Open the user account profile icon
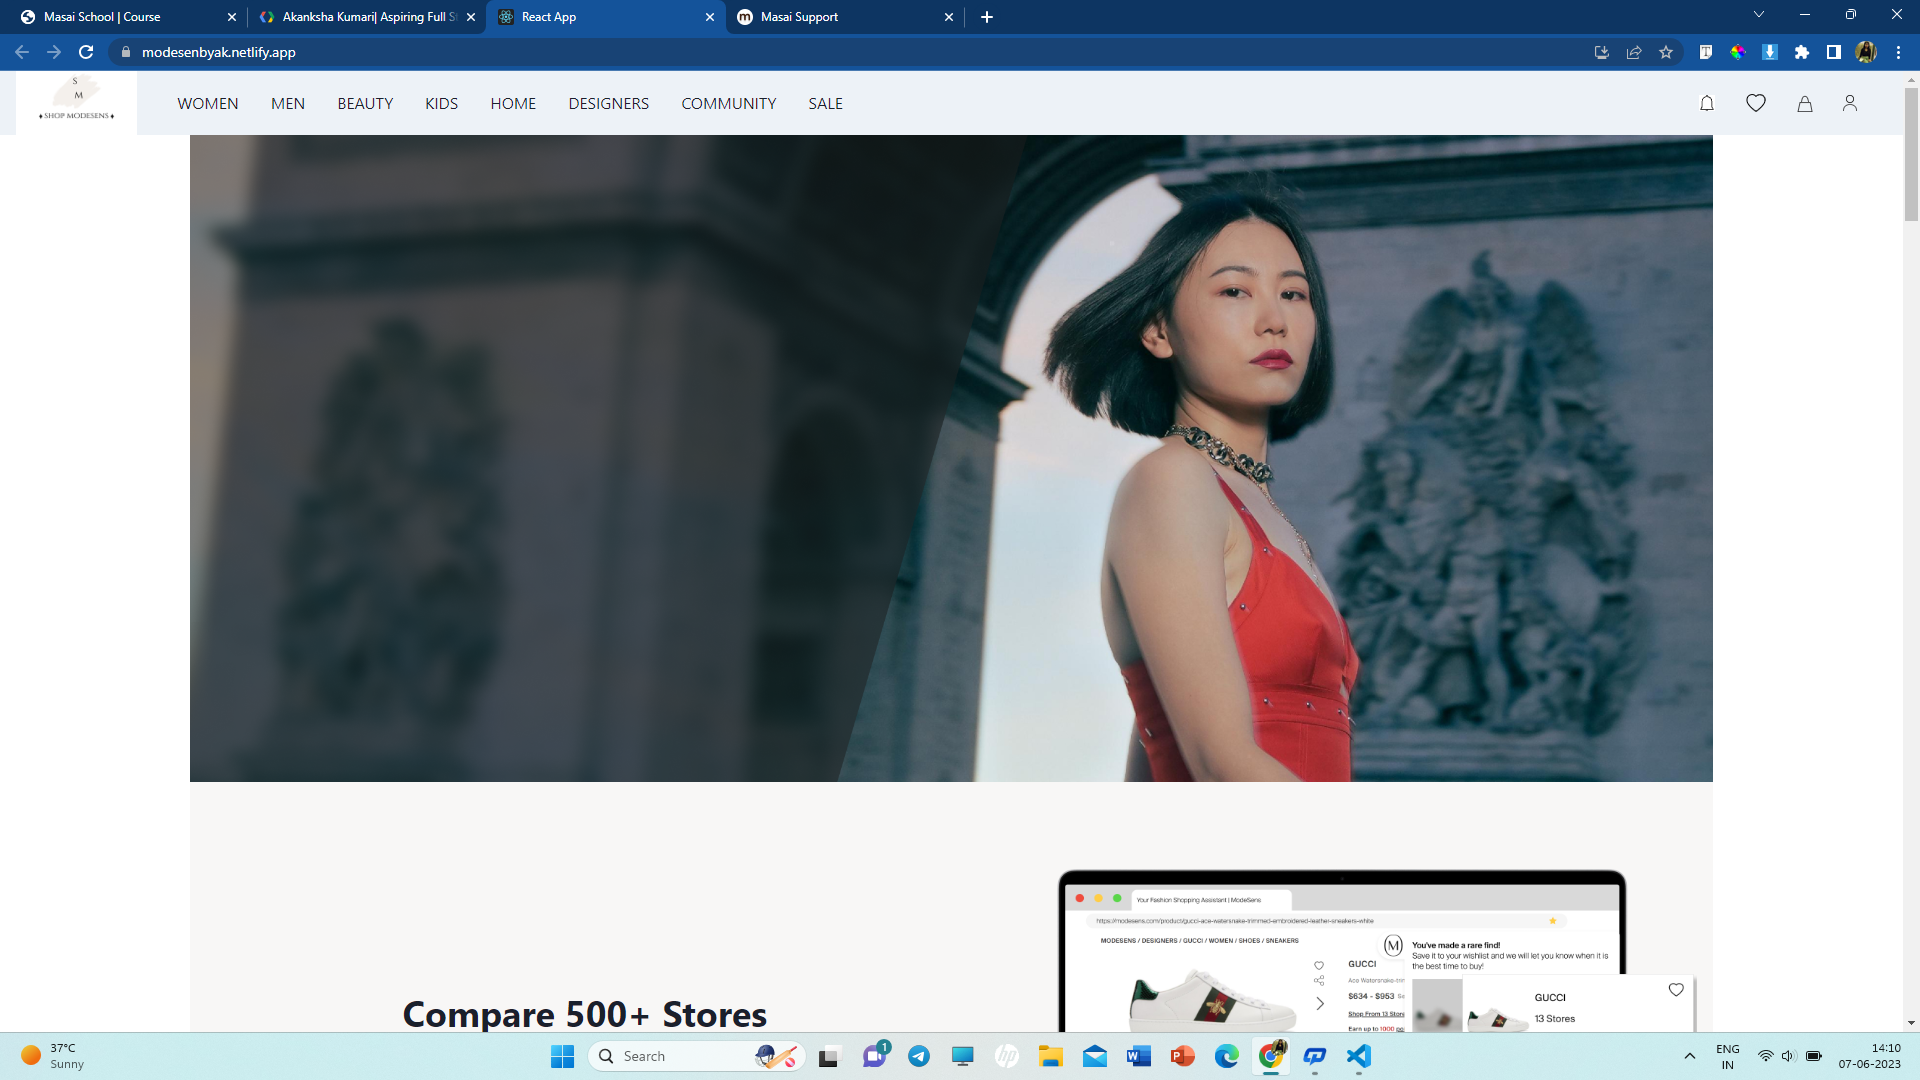 tap(1850, 103)
